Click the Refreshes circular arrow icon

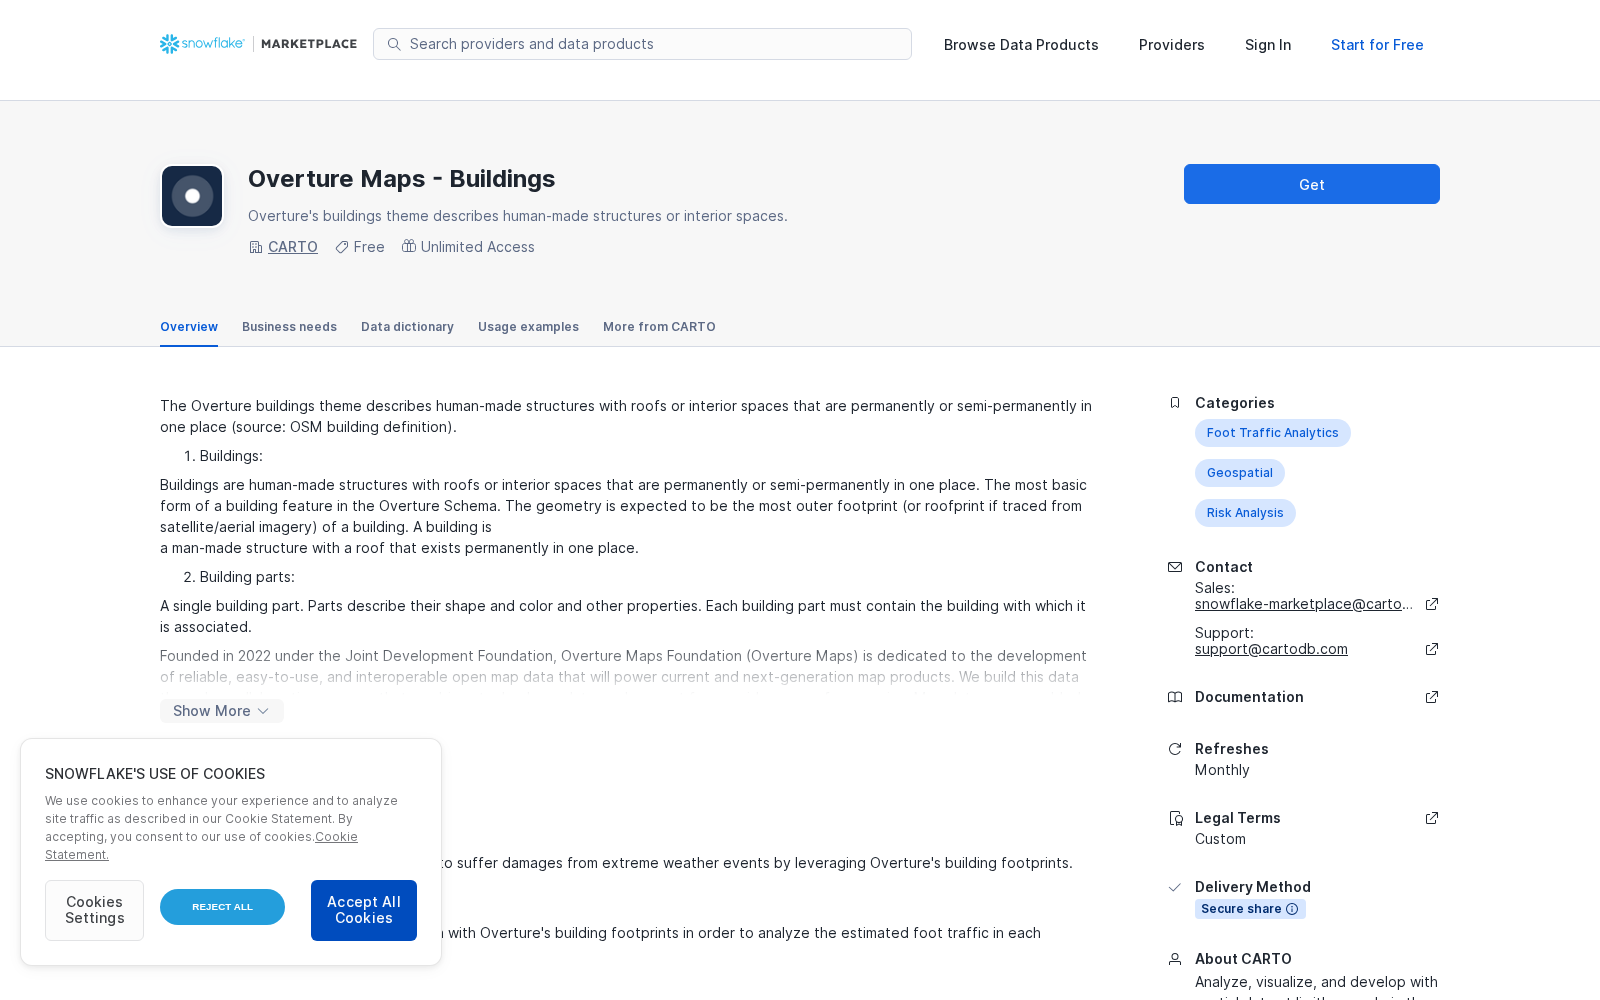point(1175,749)
